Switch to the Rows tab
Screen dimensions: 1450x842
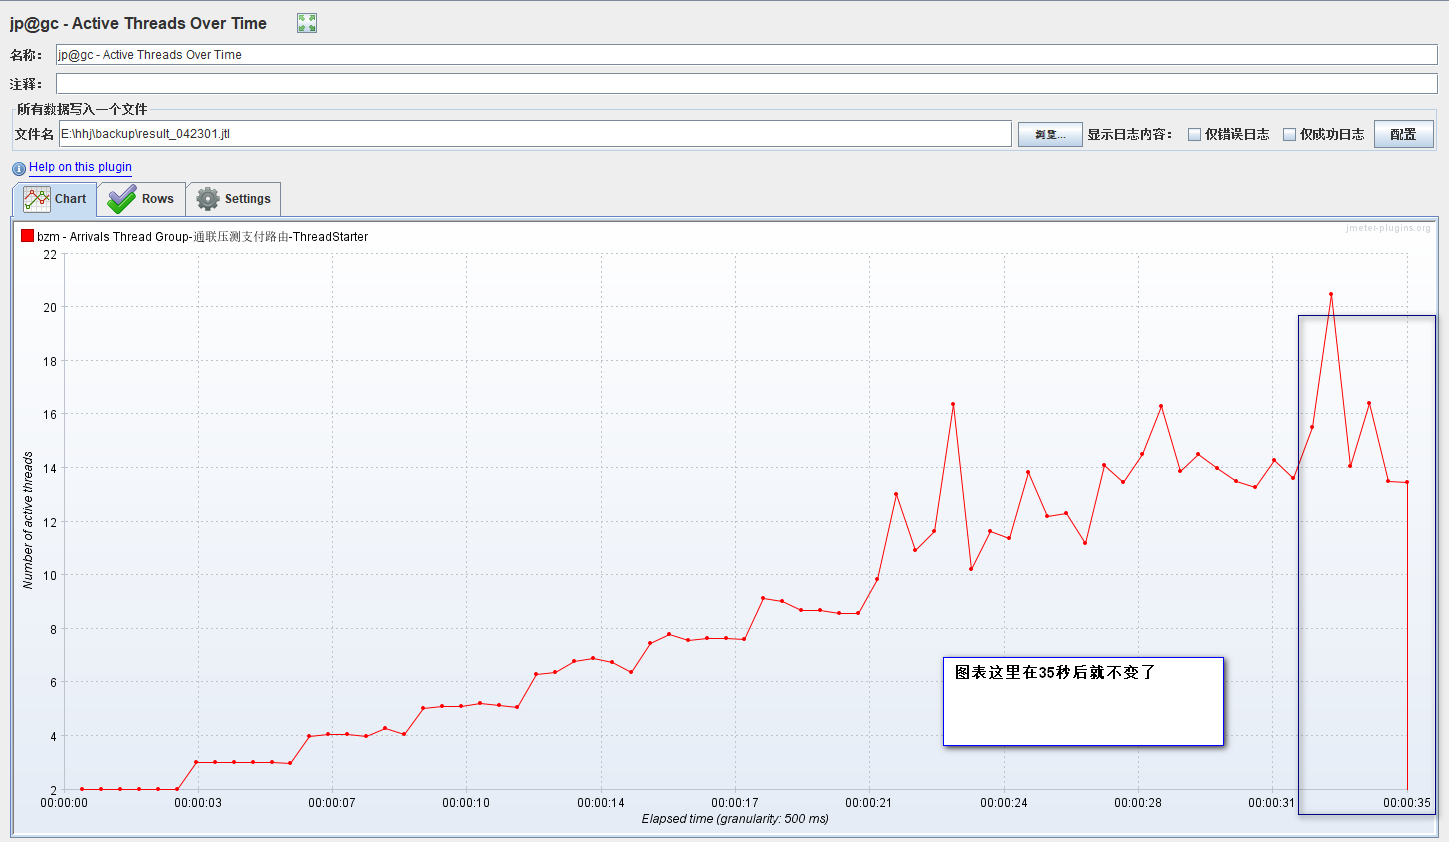142,199
